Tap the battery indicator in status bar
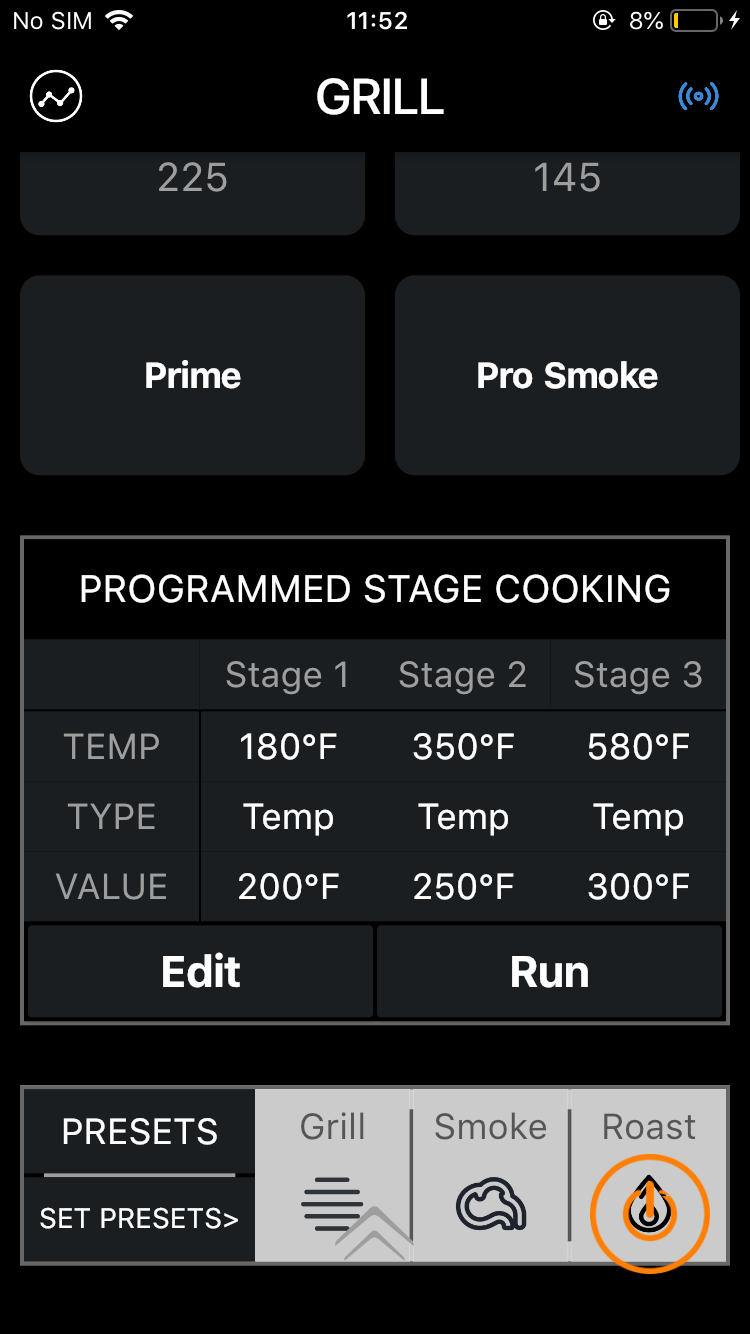 point(696,21)
